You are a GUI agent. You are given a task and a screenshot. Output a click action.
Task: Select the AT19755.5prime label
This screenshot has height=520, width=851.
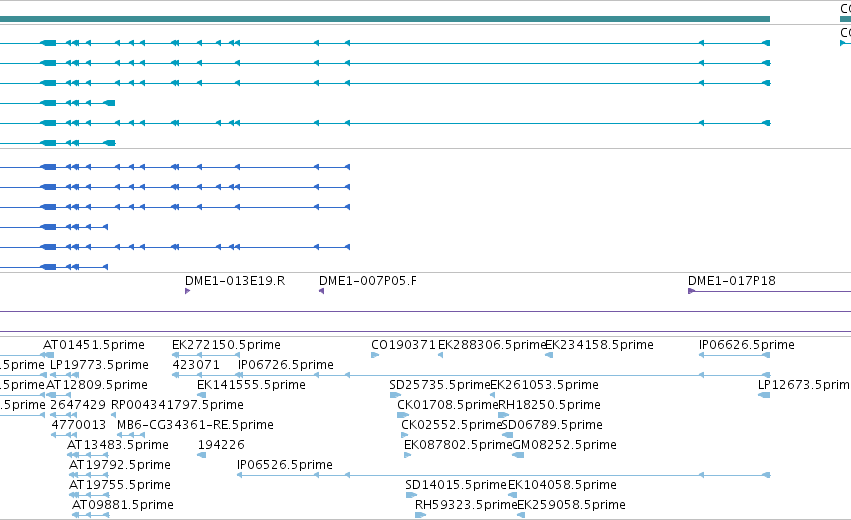[120, 485]
